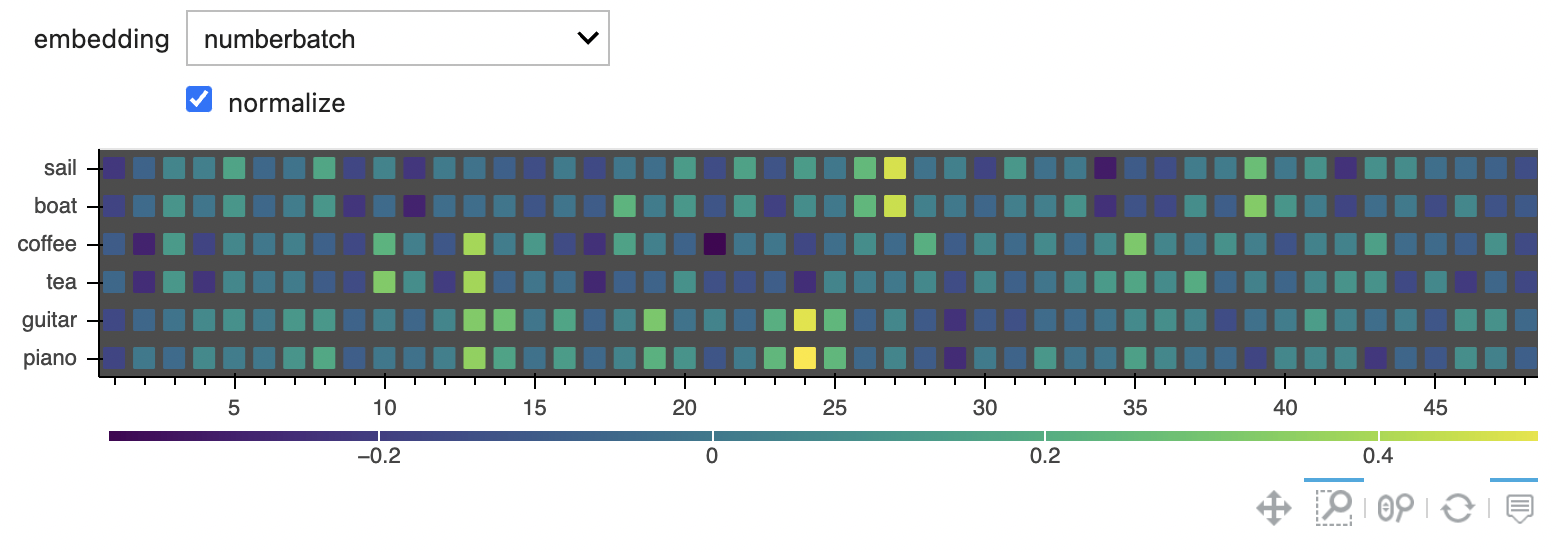The height and width of the screenshot is (552, 1556).
Task: Click the color bar at 0 tick
Action: pos(712,436)
